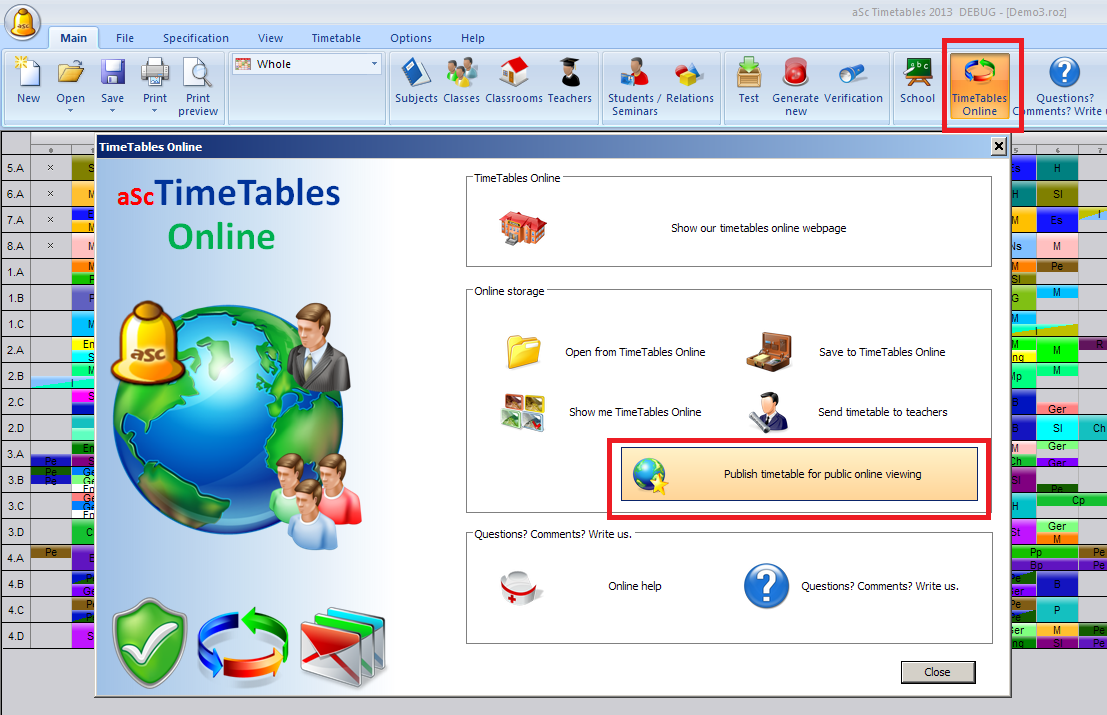Click Show me TimeTables Online
Viewport: 1107px width, 715px height.
635,411
